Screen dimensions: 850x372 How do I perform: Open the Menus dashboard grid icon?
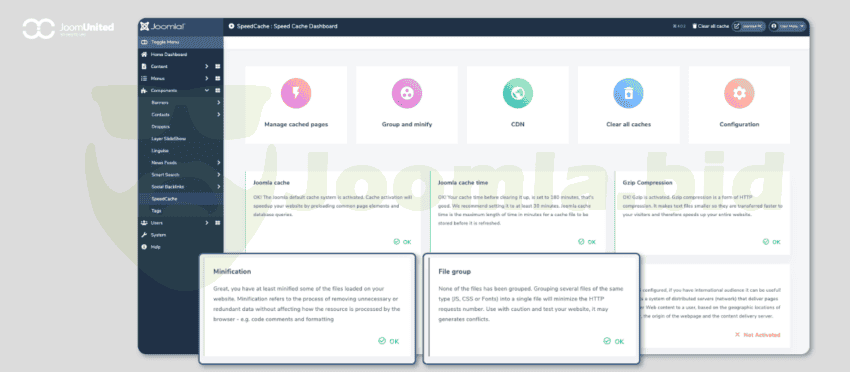tap(217, 79)
